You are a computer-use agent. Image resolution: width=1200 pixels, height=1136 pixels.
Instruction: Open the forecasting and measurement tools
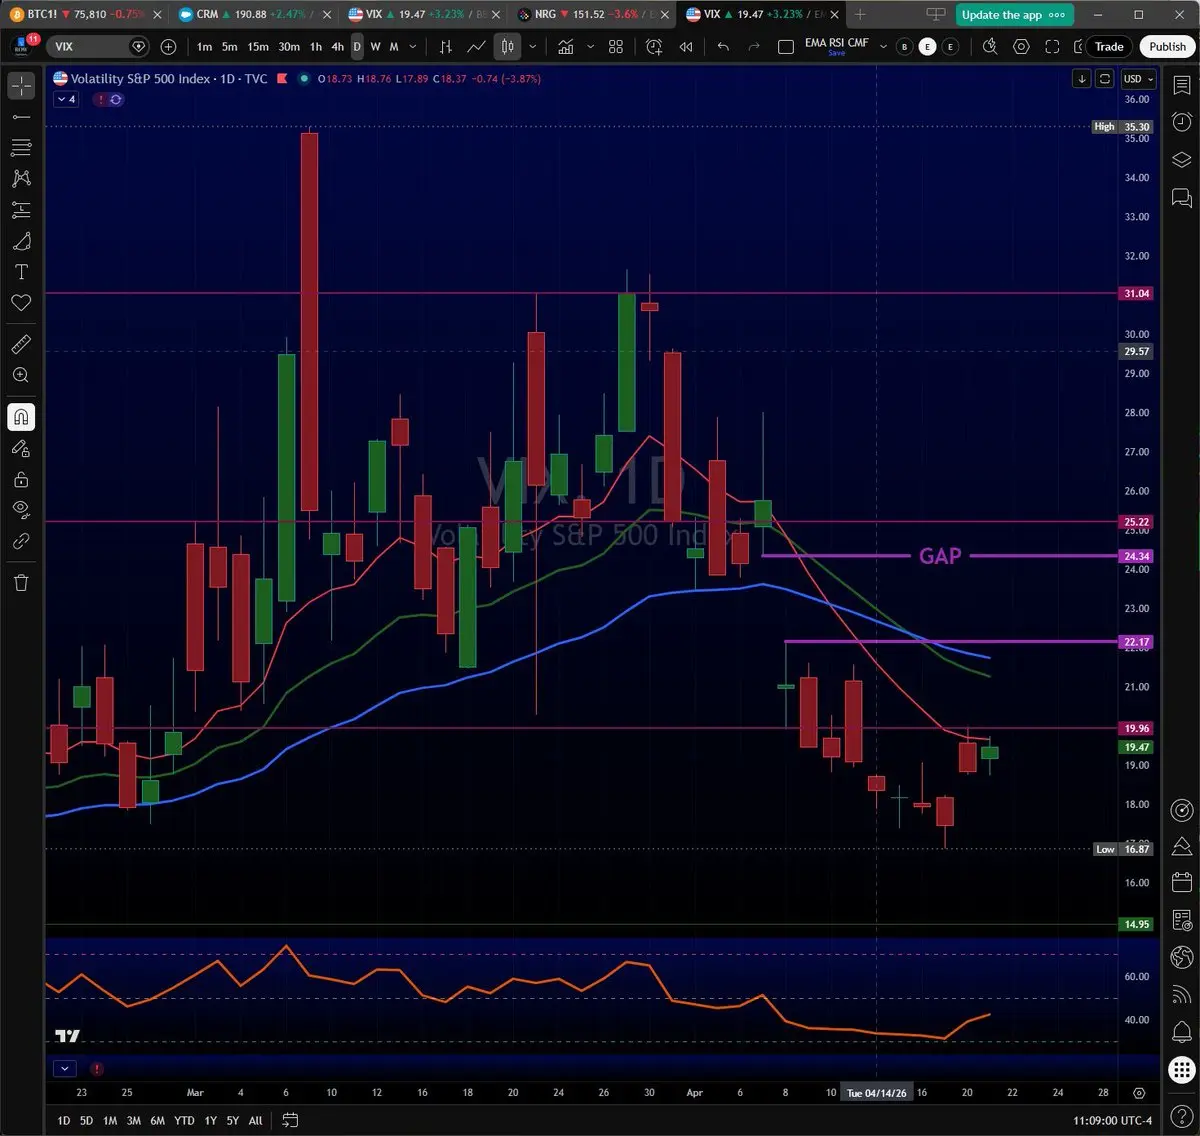click(x=21, y=210)
